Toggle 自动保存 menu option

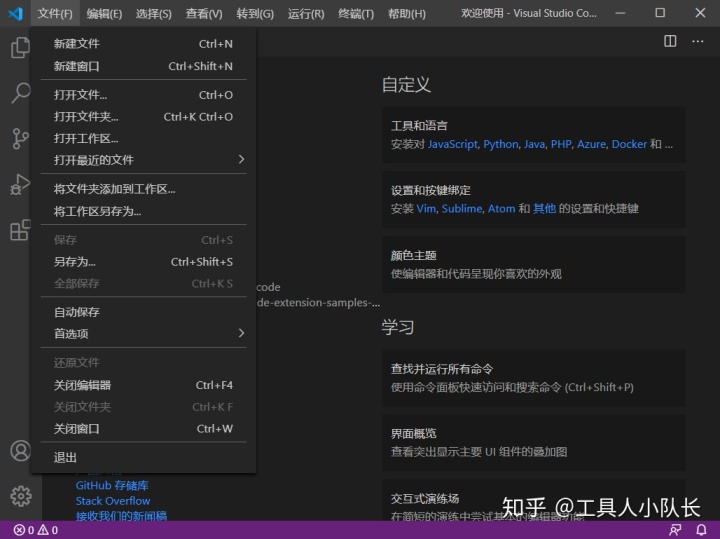click(x=143, y=312)
